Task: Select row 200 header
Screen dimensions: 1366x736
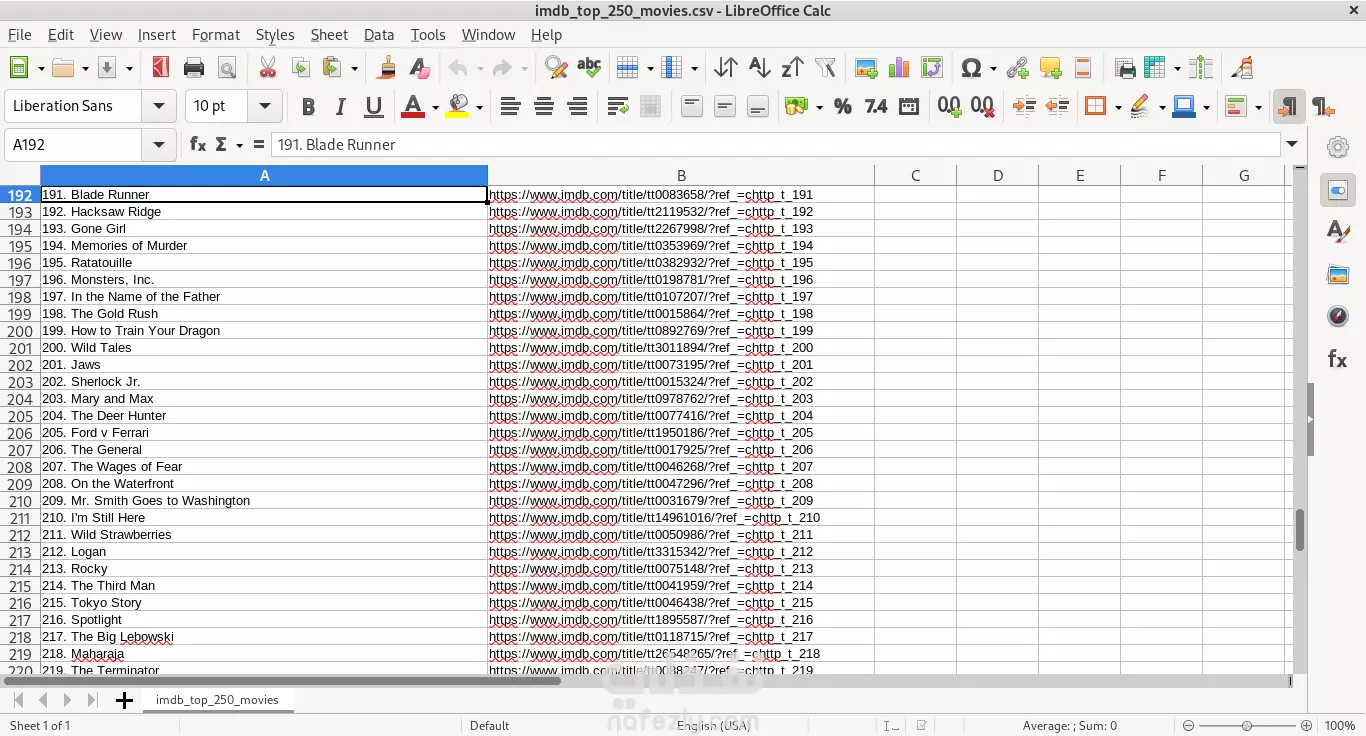Action: coord(20,331)
